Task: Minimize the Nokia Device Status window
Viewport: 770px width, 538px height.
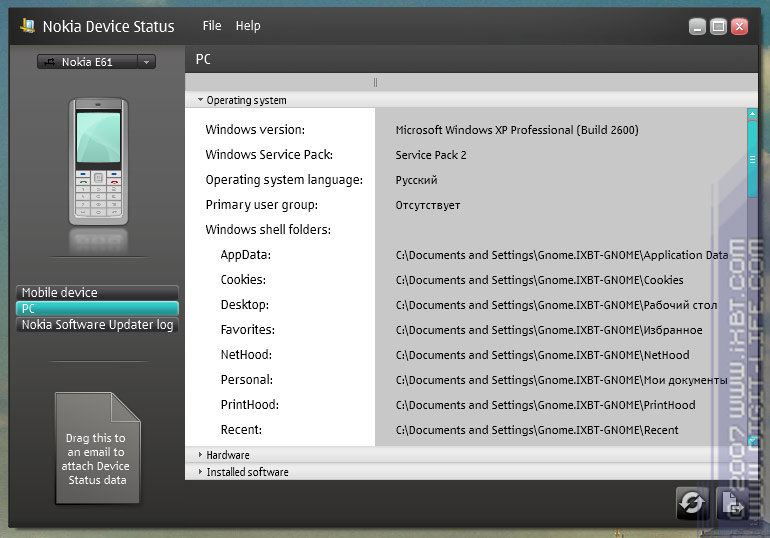Action: tap(697, 27)
